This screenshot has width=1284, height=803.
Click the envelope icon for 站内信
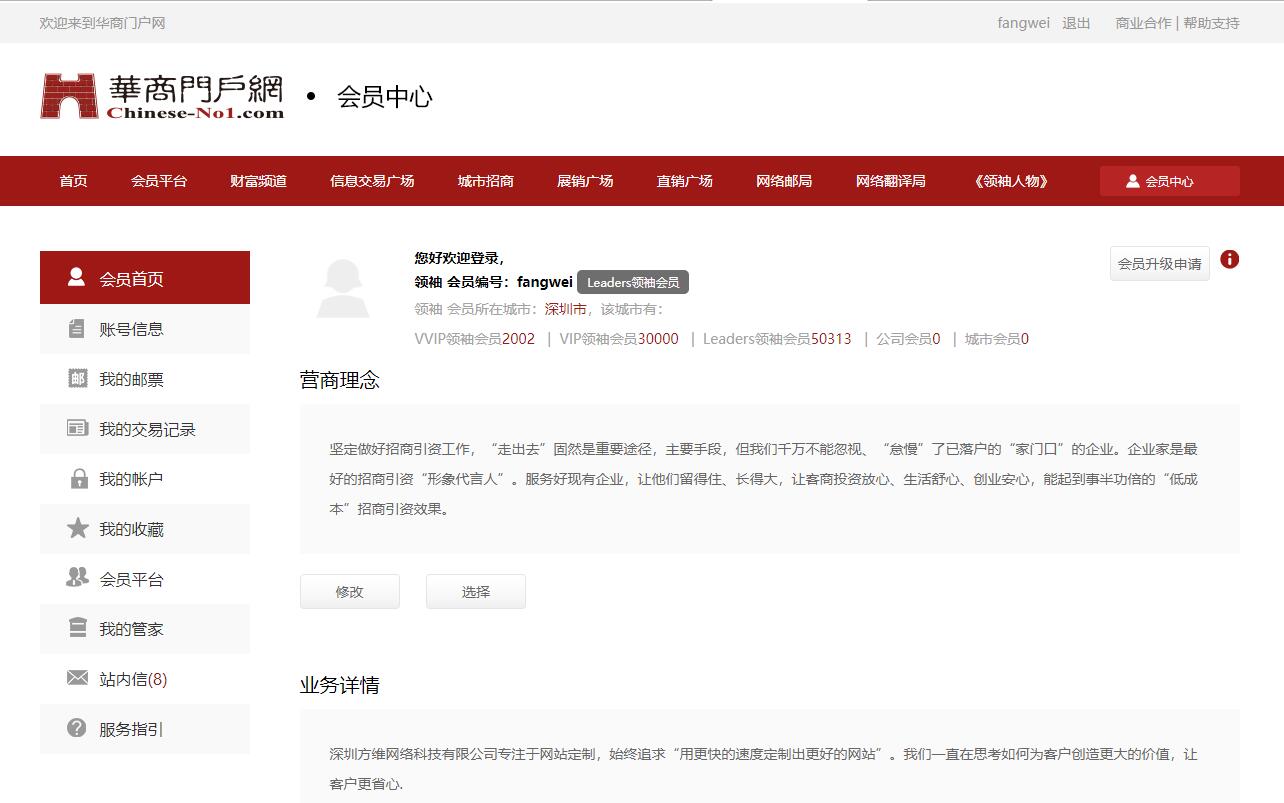point(77,678)
